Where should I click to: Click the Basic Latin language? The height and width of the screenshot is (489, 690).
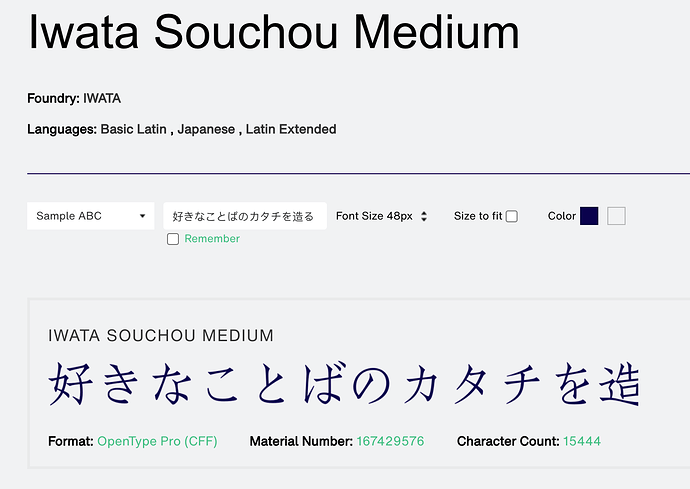[134, 129]
